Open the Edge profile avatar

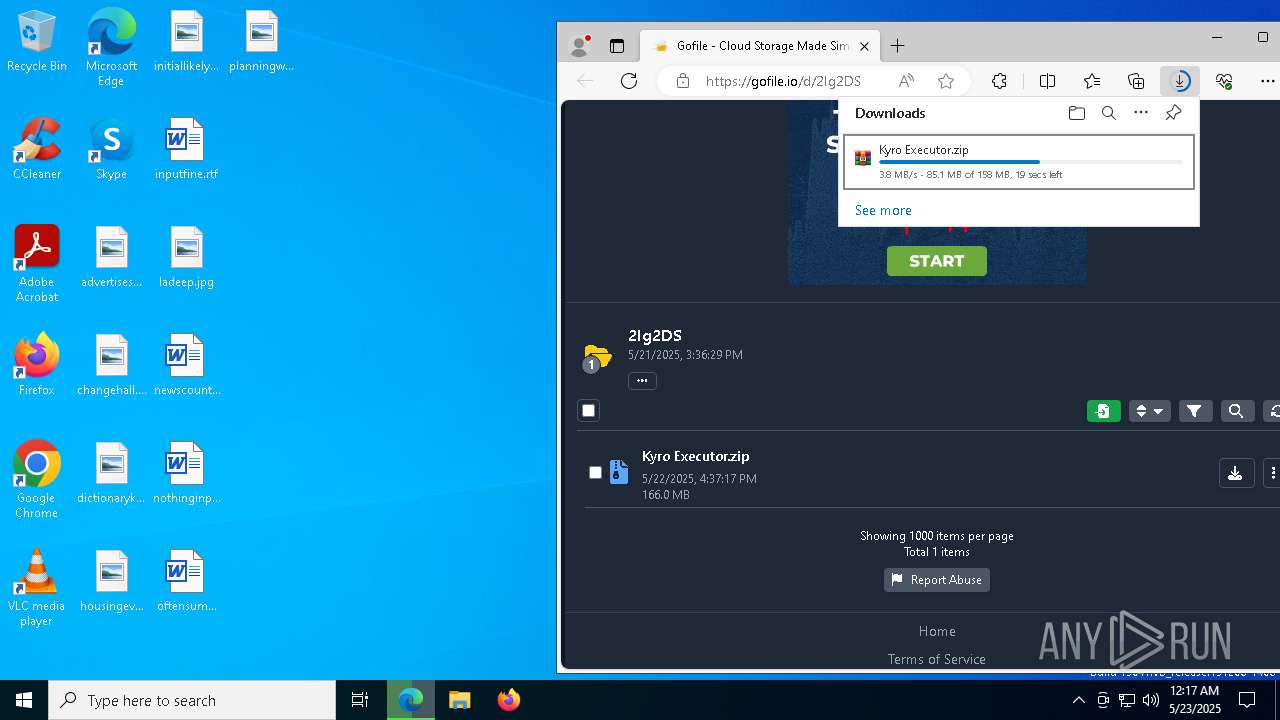[579, 46]
